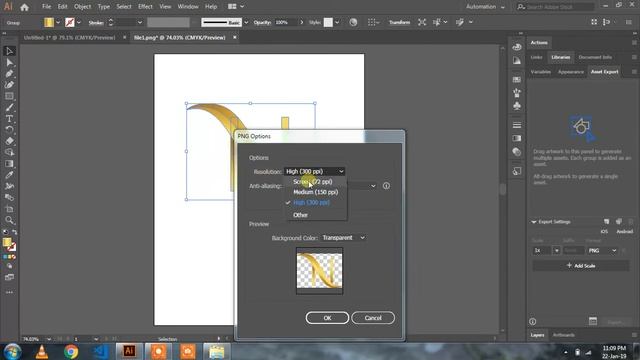Click the Isolate Selected Object icon
Viewport: 640px width, 360px height.
tap(422, 22)
